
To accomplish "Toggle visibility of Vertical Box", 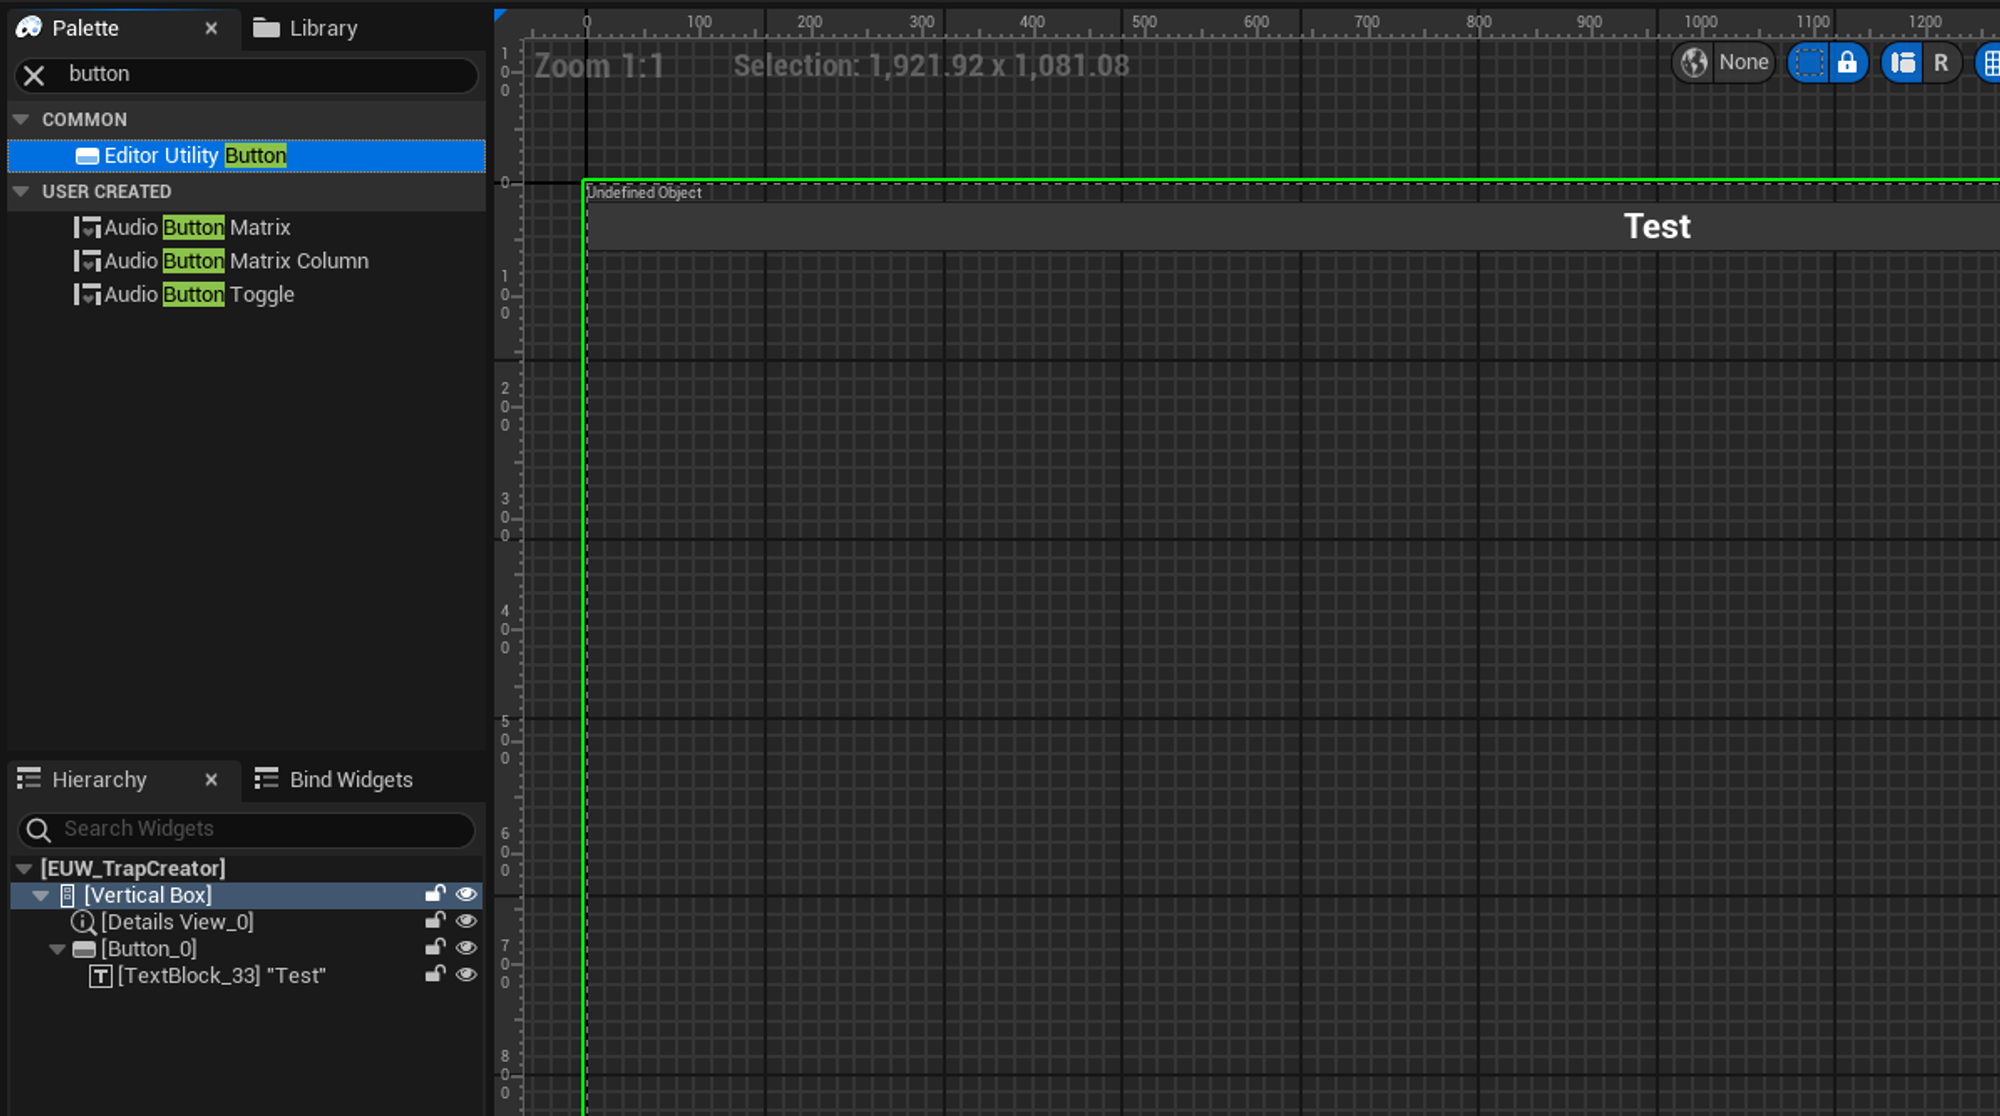I will click(x=466, y=894).
